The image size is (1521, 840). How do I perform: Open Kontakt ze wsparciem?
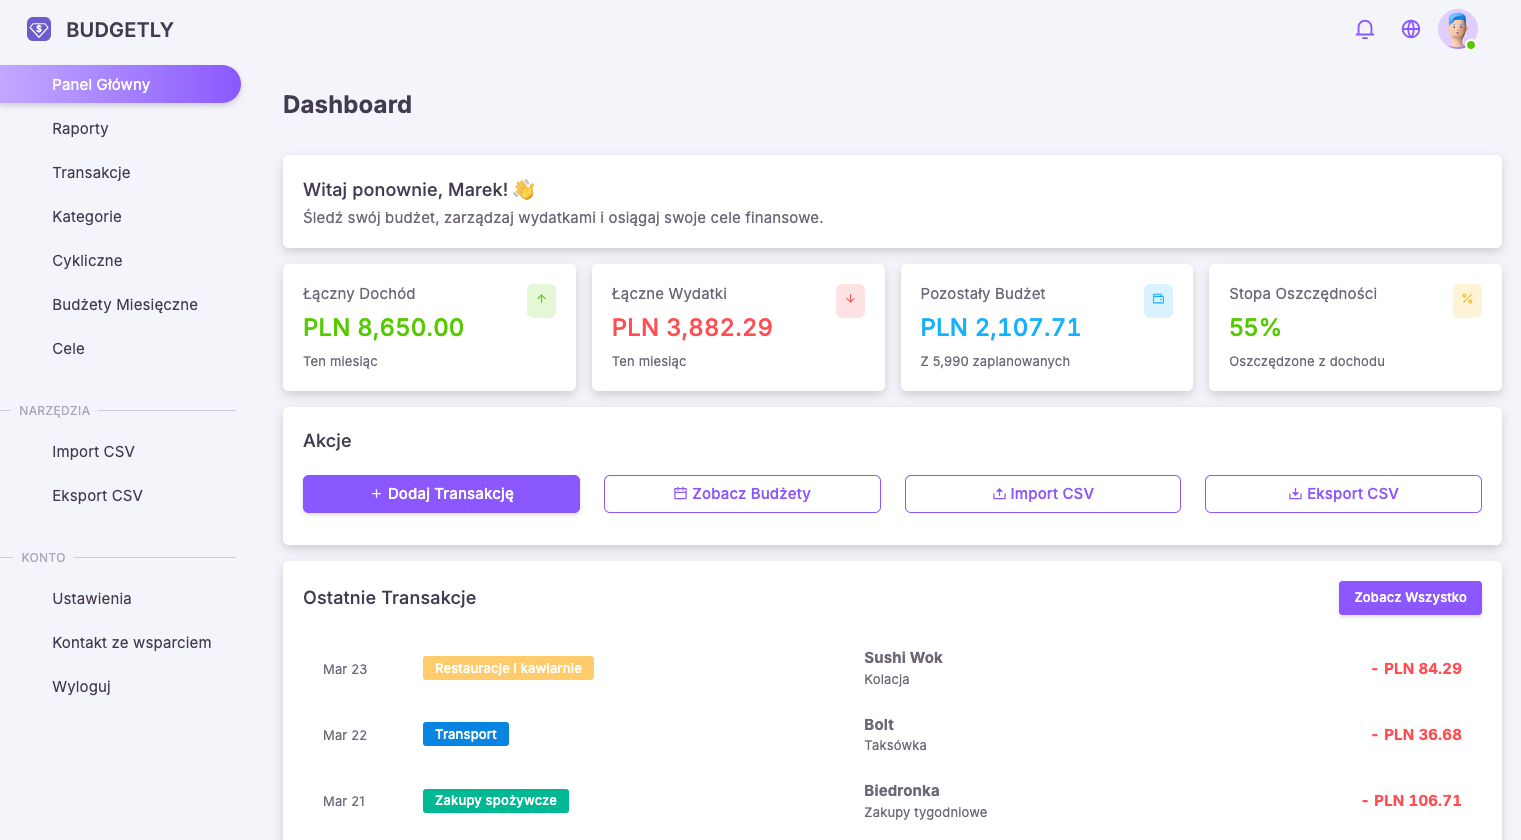(132, 642)
